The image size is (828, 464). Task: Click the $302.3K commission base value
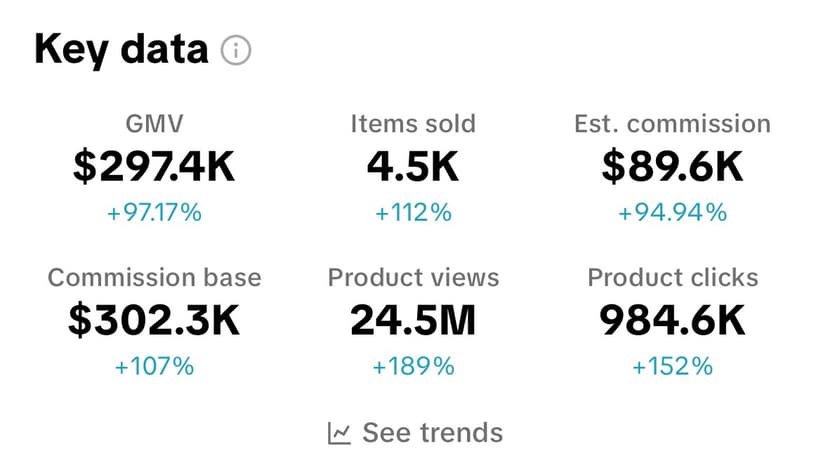[x=154, y=321]
